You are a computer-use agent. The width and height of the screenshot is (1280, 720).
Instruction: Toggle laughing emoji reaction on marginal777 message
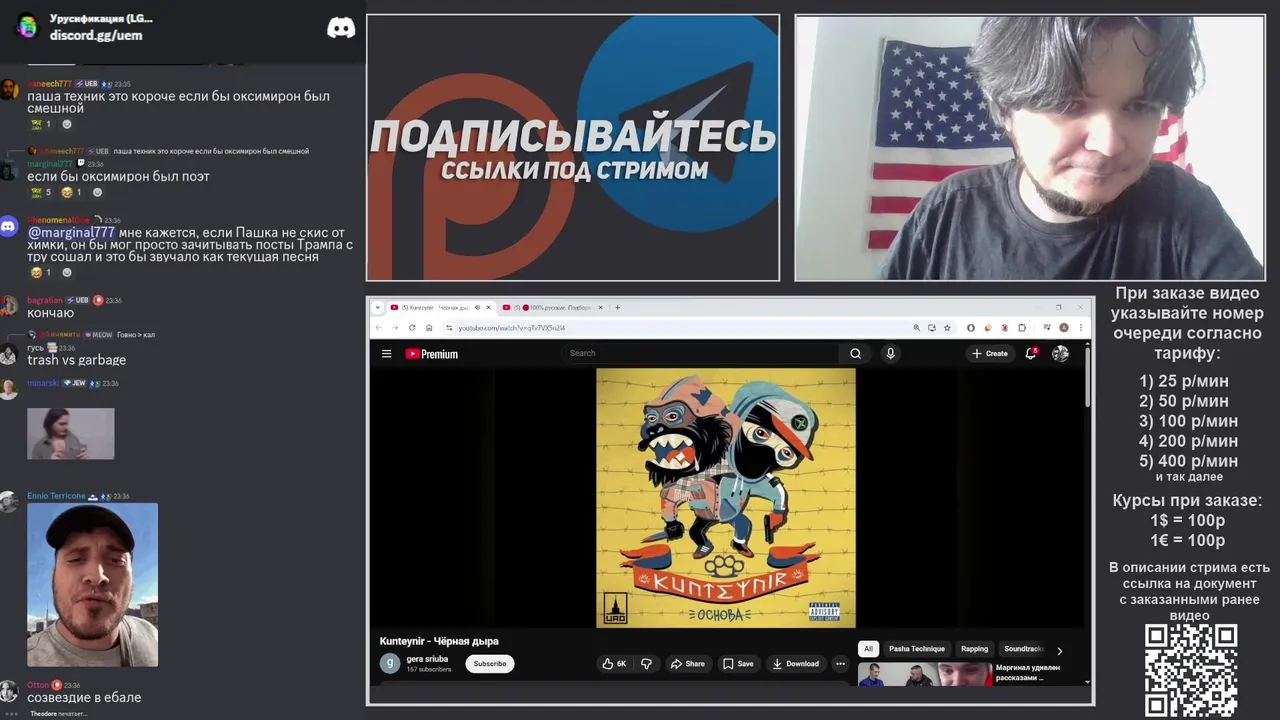click(x=71, y=192)
